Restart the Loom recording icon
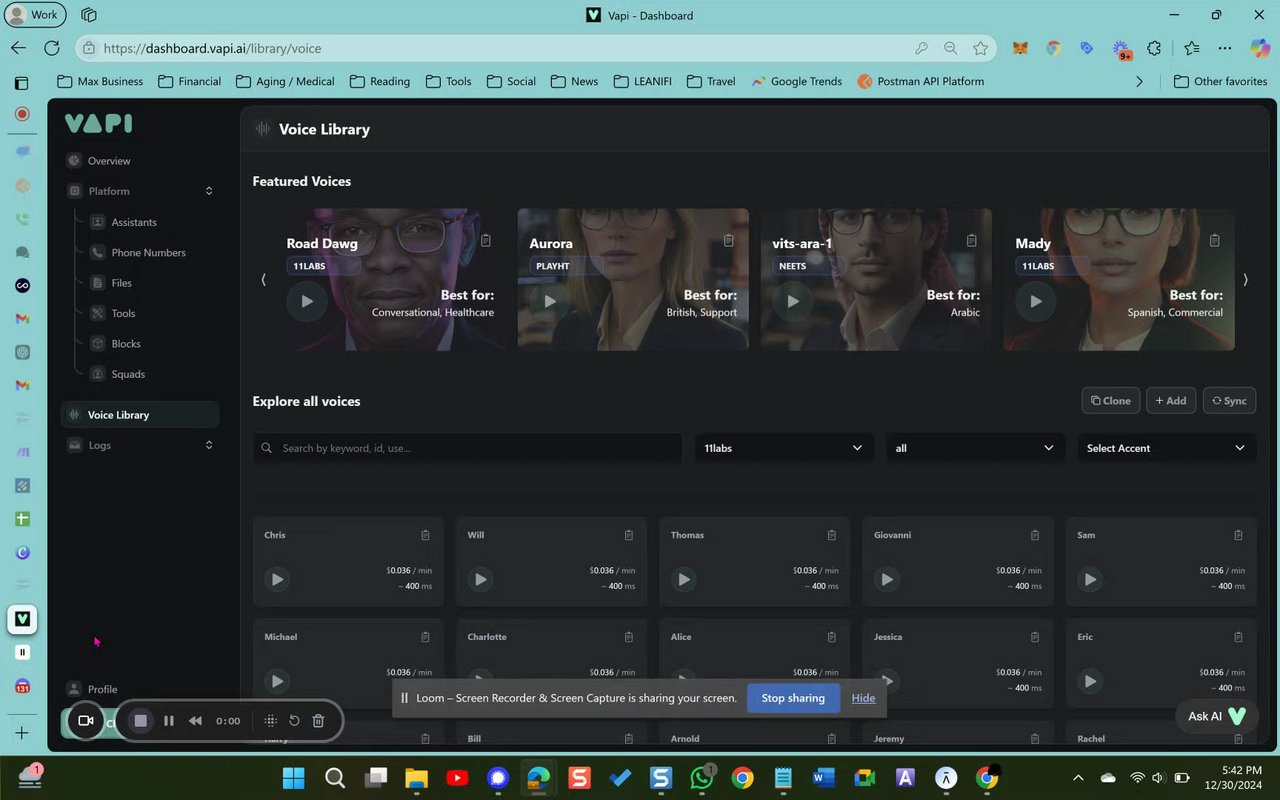 click(294, 720)
